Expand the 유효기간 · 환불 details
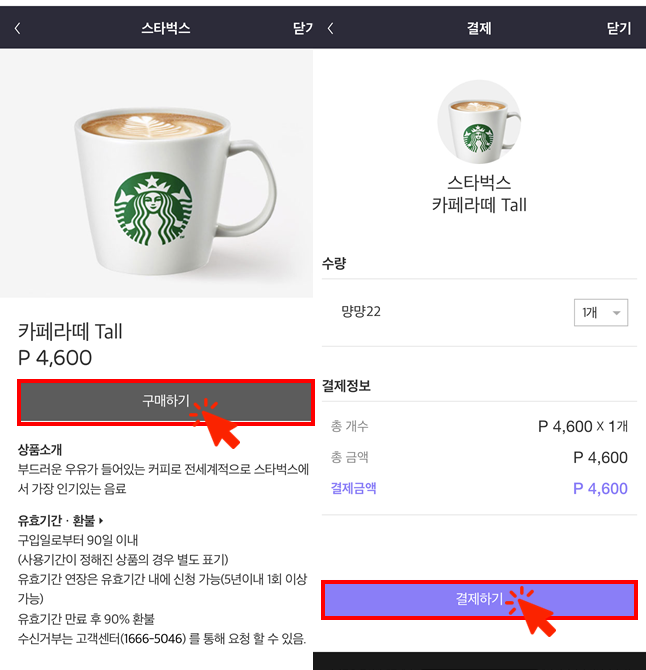This screenshot has height=670, width=646. click(60, 520)
